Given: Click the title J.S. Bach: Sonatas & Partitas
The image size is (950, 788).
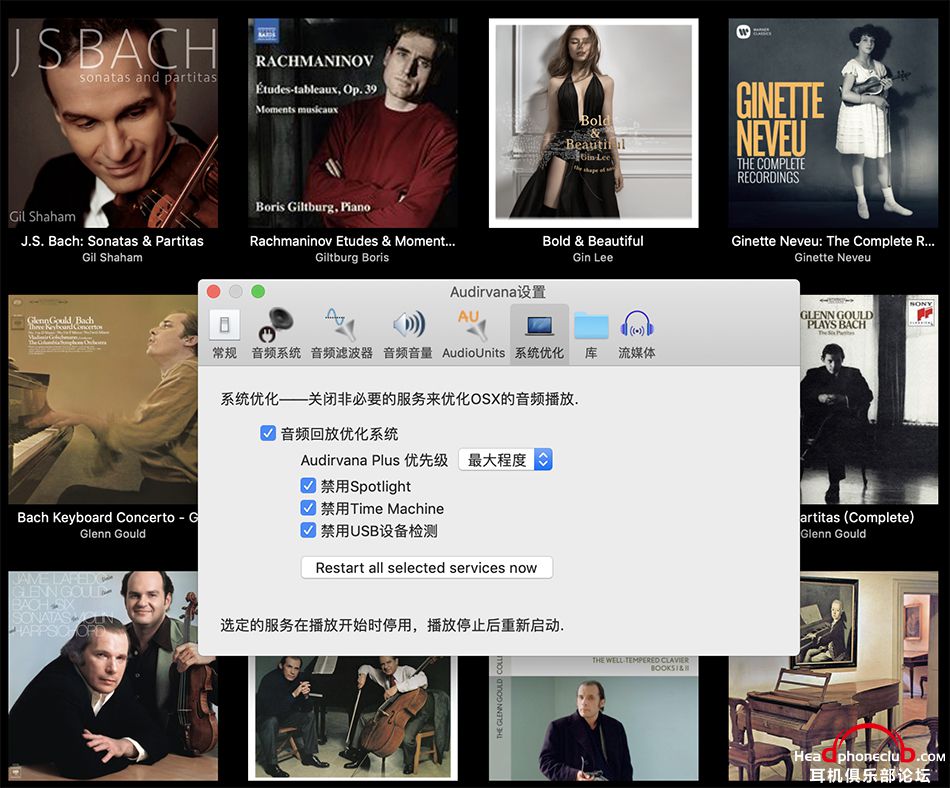Looking at the screenshot, I should click(113, 241).
